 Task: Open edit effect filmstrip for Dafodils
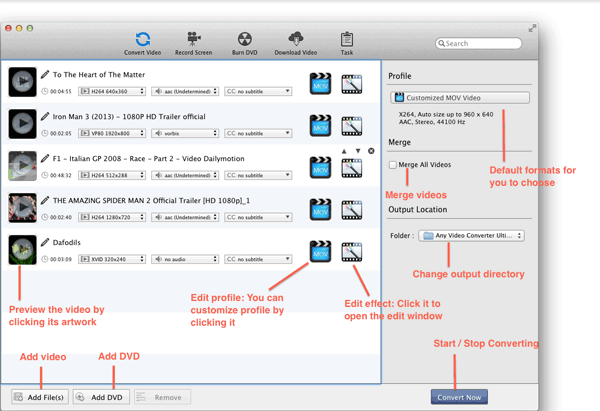pyautogui.click(x=351, y=252)
